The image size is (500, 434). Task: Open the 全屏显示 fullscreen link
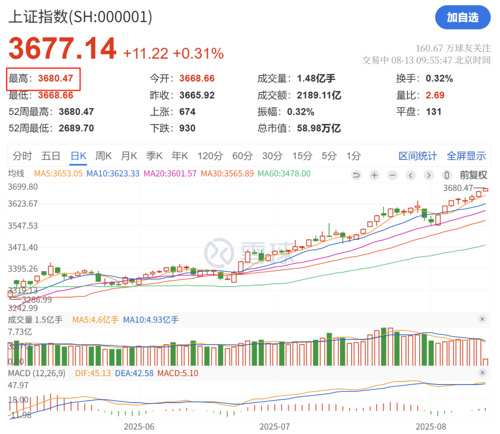tap(466, 156)
